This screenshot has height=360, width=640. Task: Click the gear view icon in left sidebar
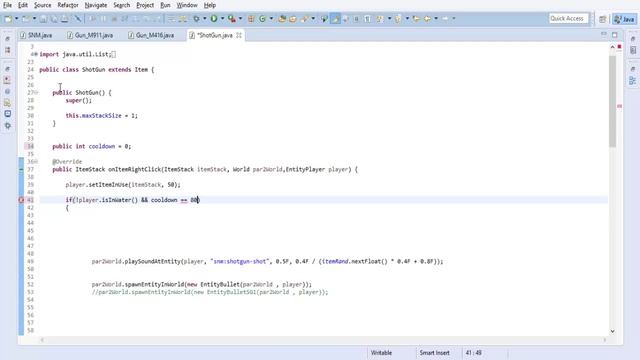pyautogui.click(x=7, y=126)
